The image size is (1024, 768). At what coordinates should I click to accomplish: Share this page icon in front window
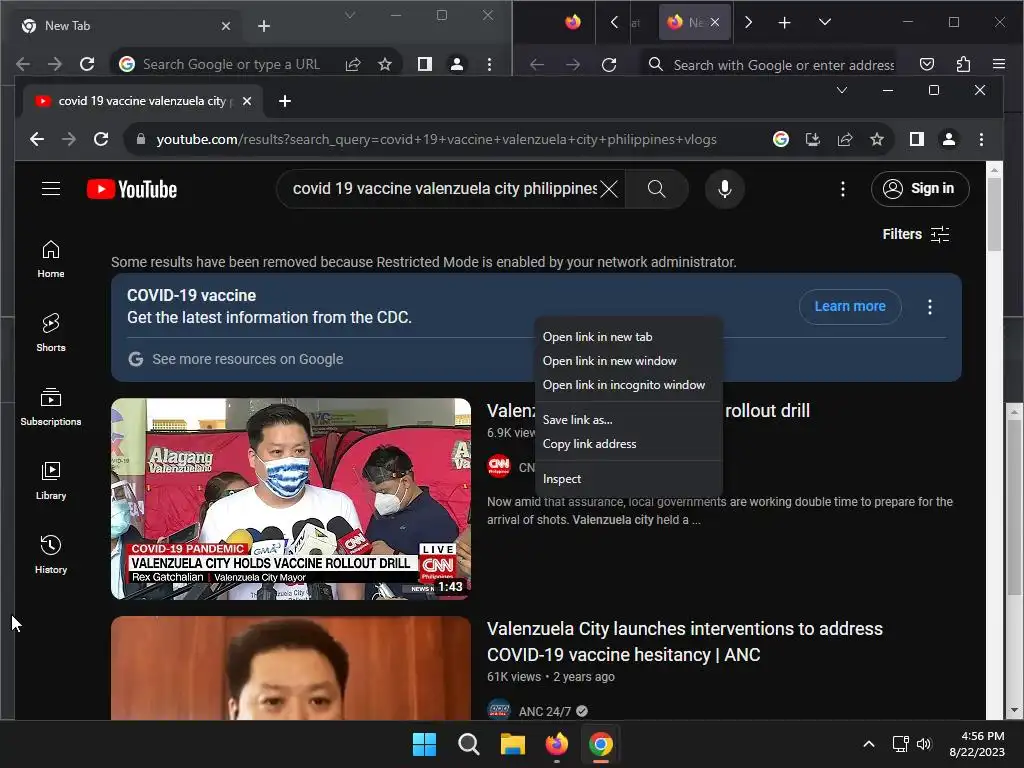[x=844, y=139]
